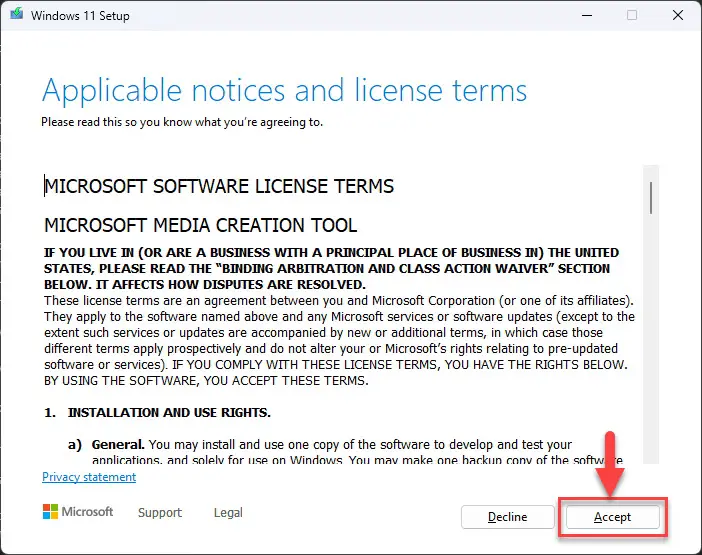Click the Microsoft logo
This screenshot has width=702, height=555.
pos(78,512)
